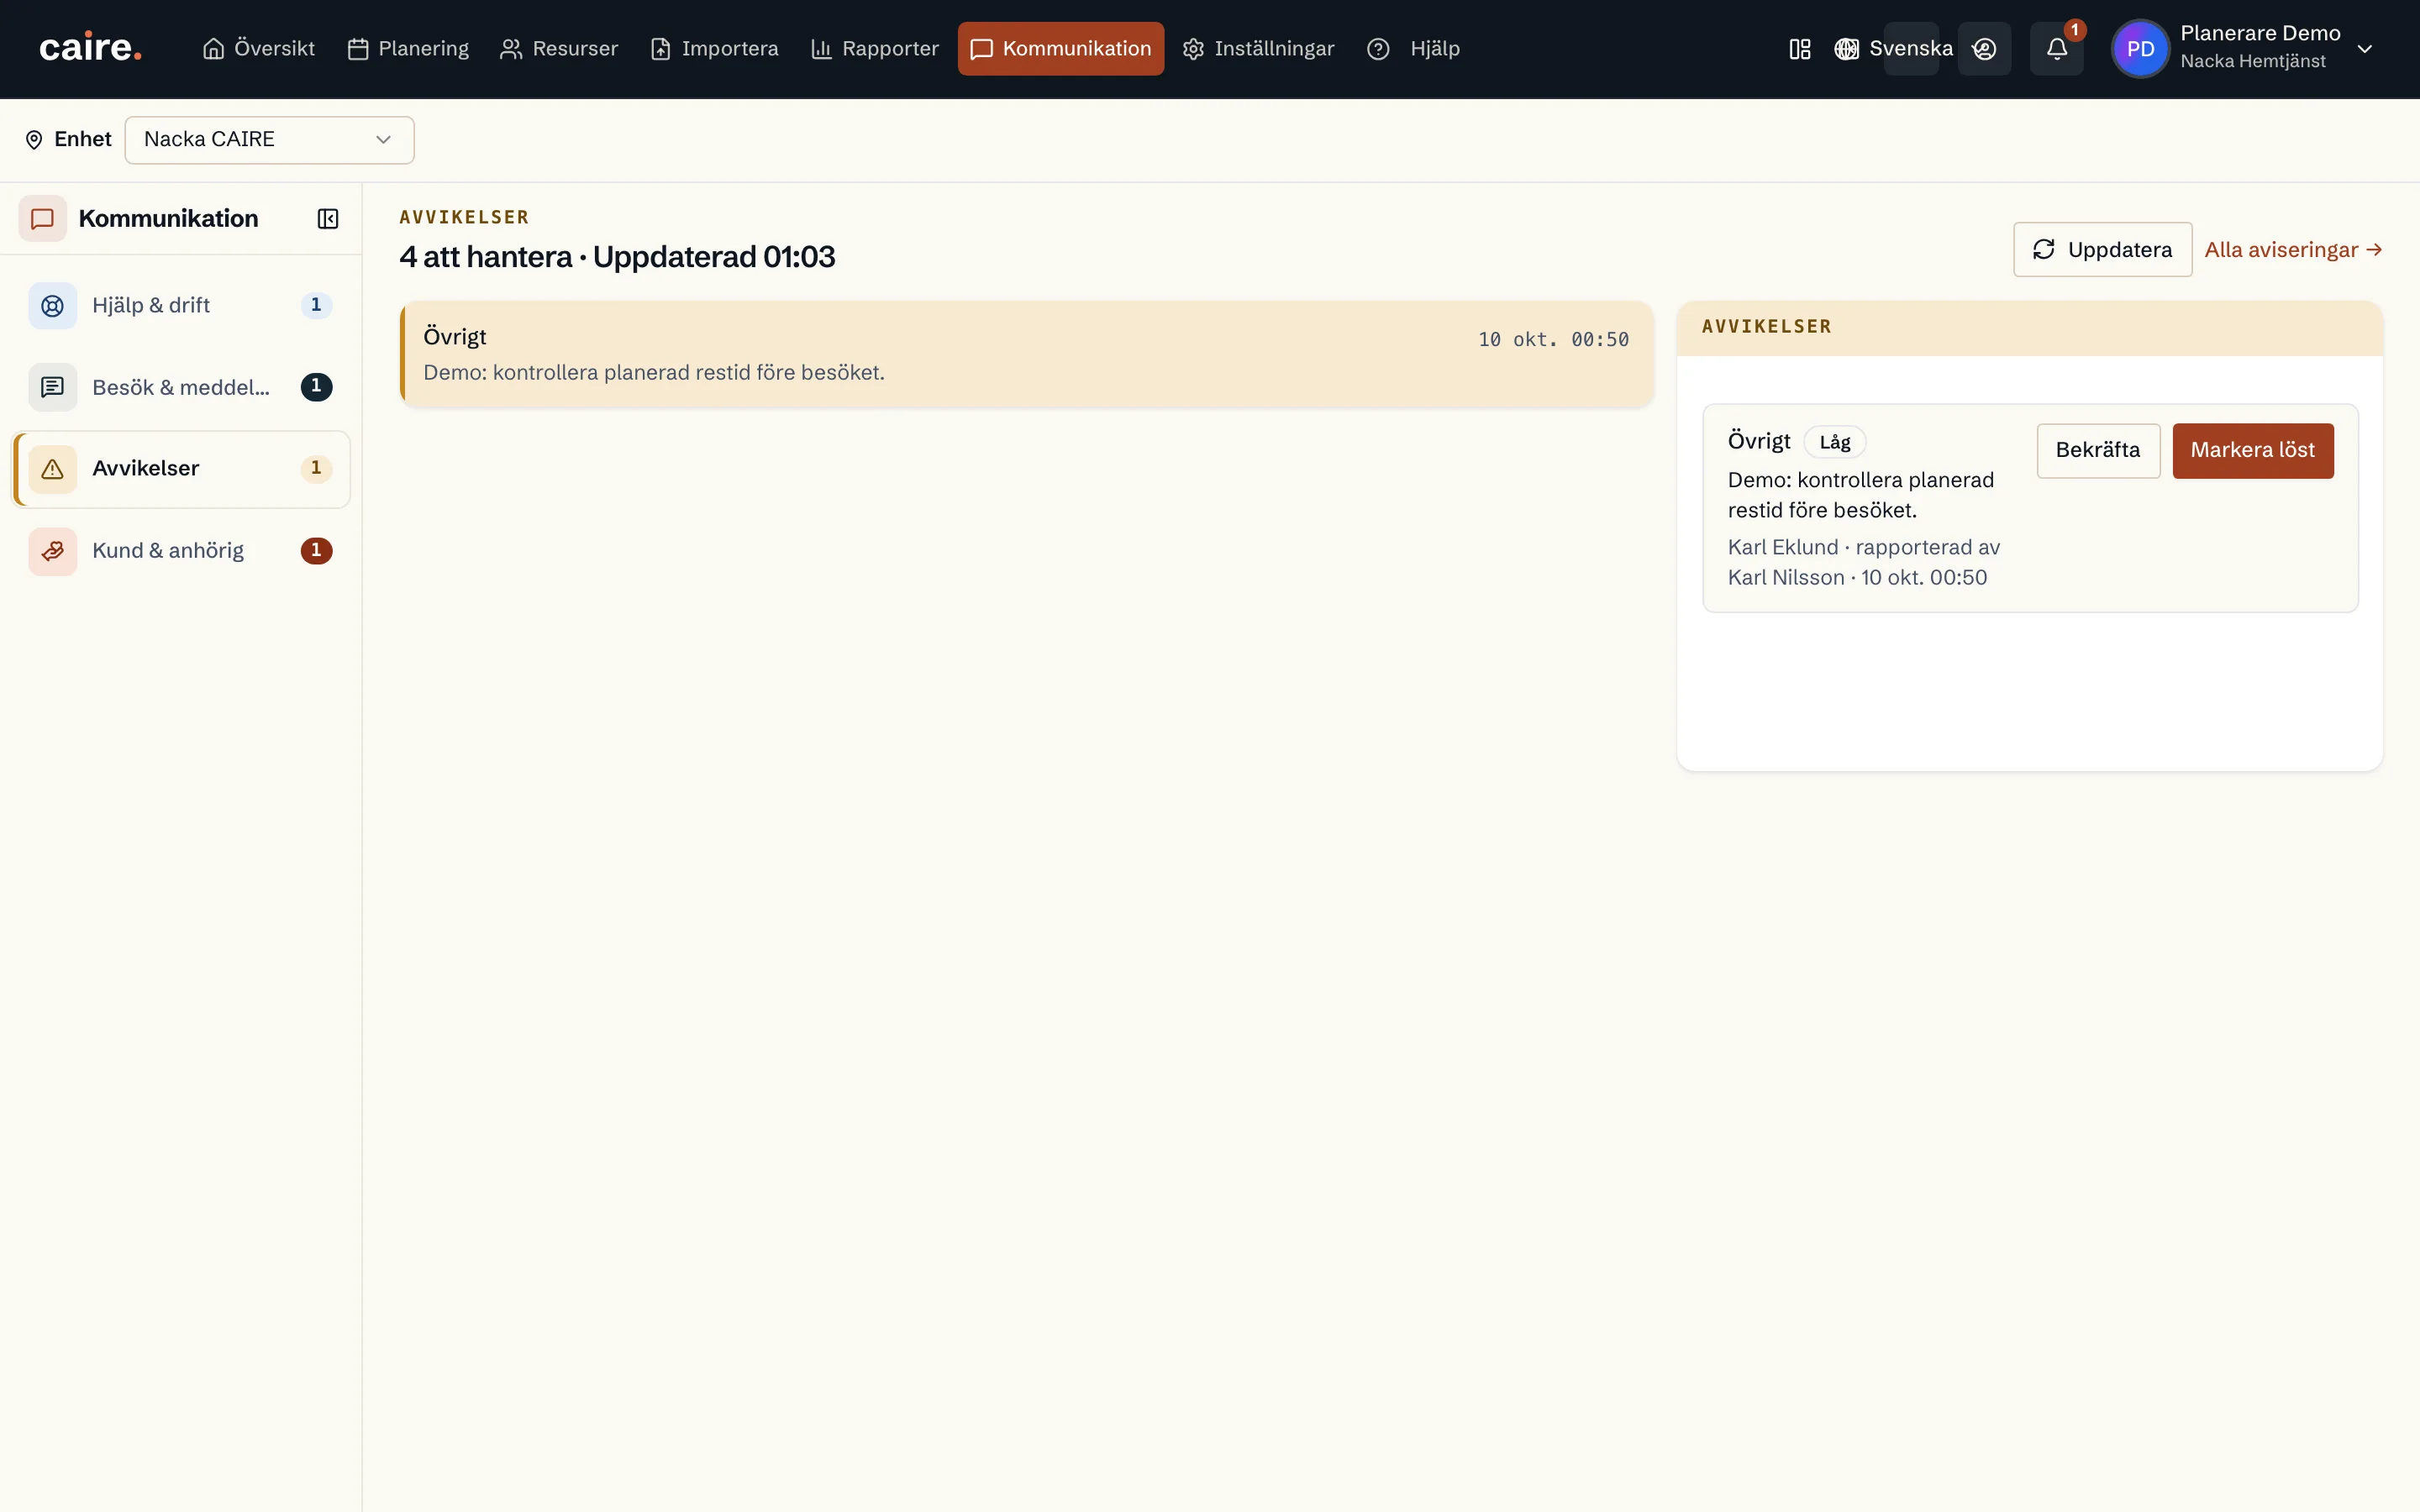Click "4 att hantera · Uppdaterad 01:03" heading
Image resolution: width=2420 pixels, height=1512 pixels.
(x=617, y=257)
